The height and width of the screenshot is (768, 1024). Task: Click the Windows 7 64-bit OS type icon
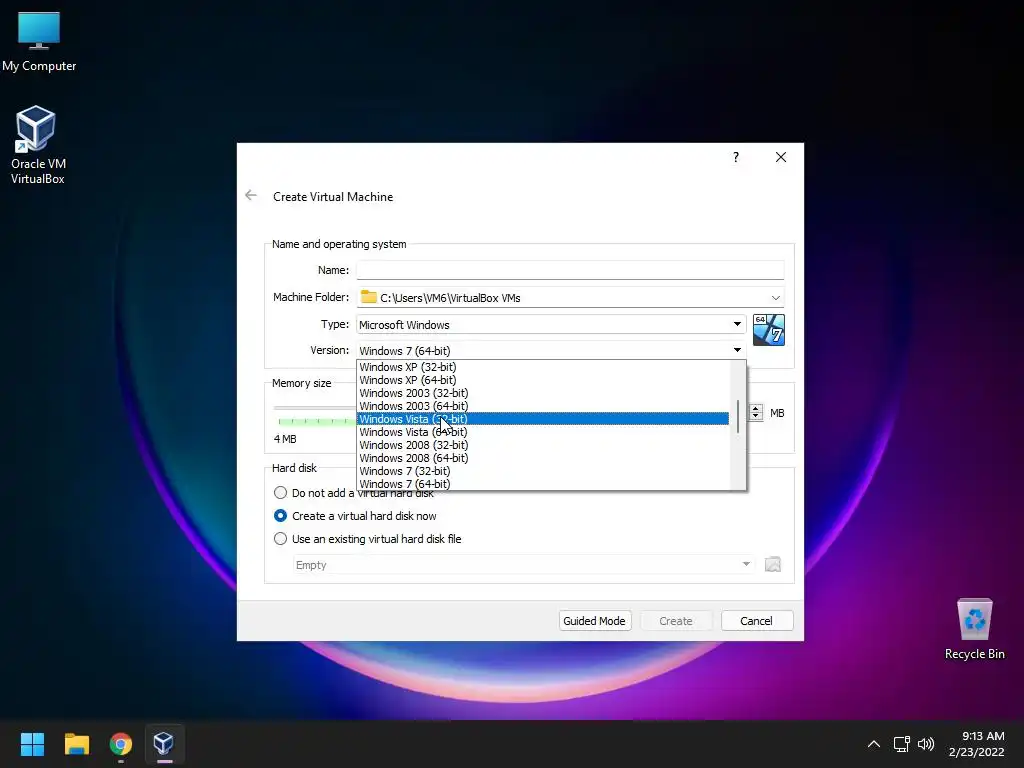pyautogui.click(x=769, y=330)
